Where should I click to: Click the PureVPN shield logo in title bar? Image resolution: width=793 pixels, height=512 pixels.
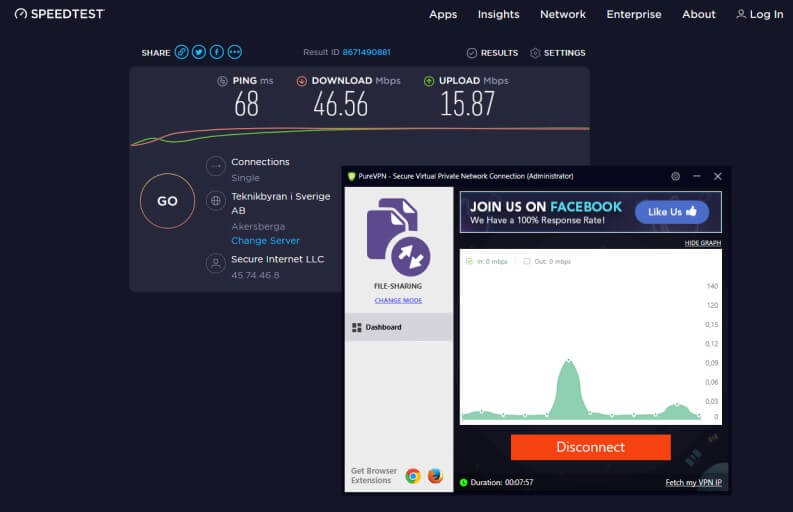point(351,177)
